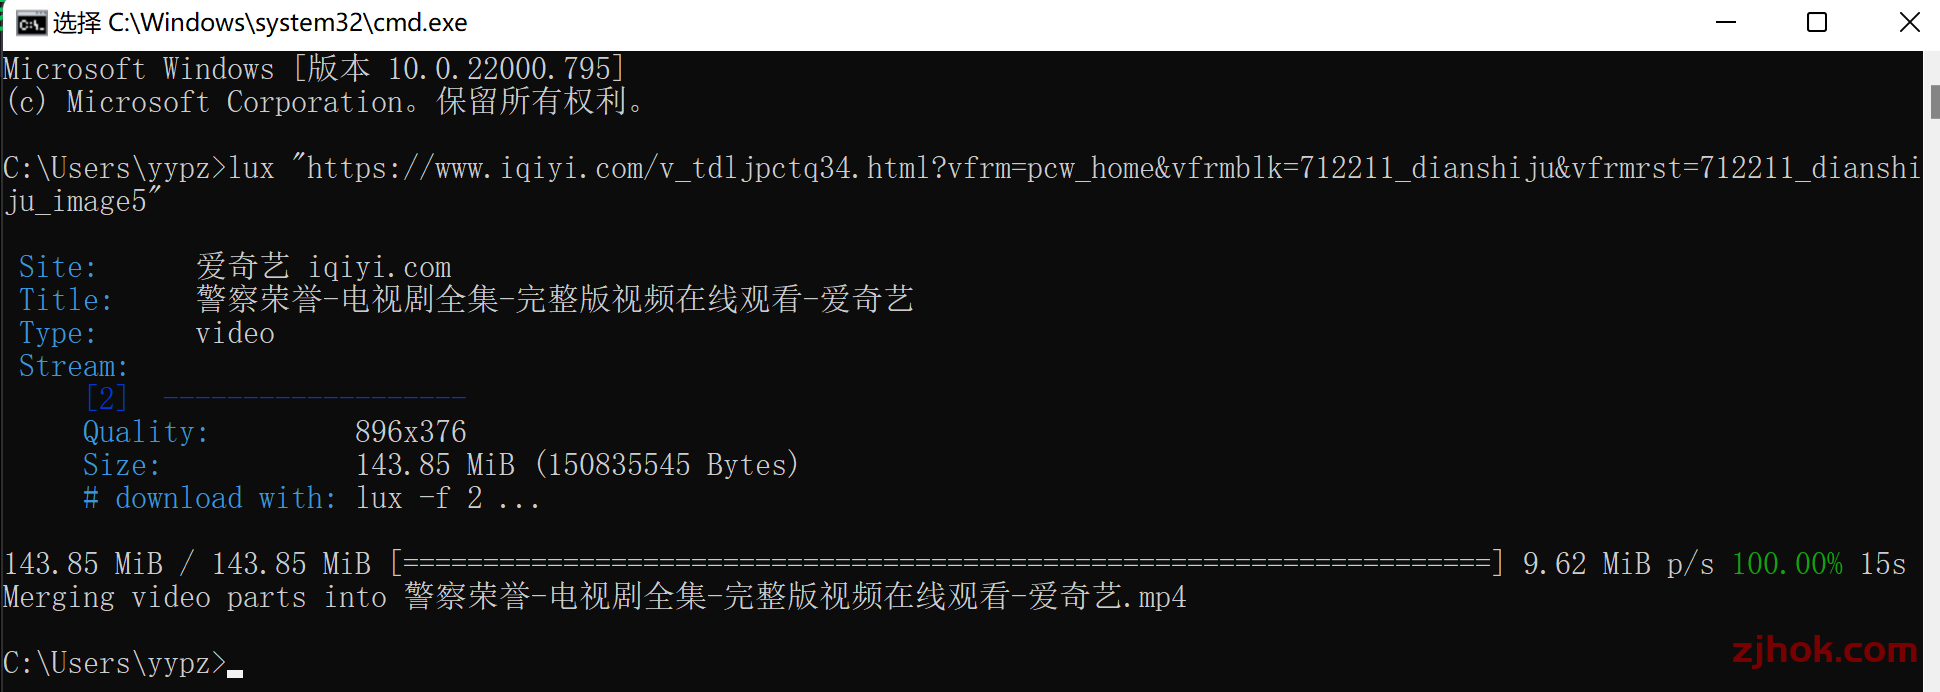The image size is (1940, 692).
Task: Click the 143.85 MiB size value
Action: pyautogui.click(x=435, y=465)
